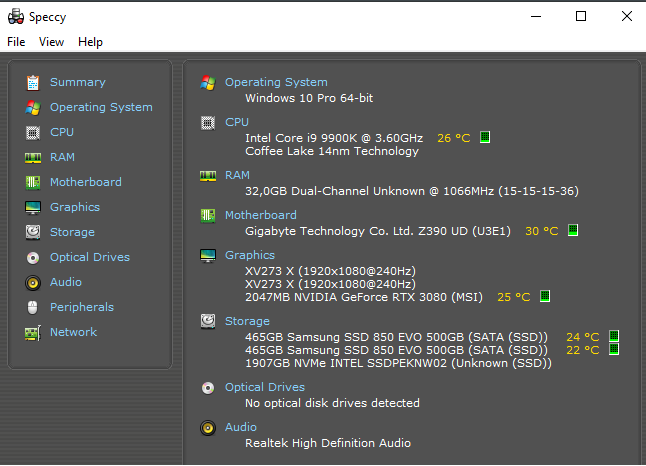The width and height of the screenshot is (646, 466).
Task: Click the CPU icon in the sidebar
Action: tap(33, 132)
